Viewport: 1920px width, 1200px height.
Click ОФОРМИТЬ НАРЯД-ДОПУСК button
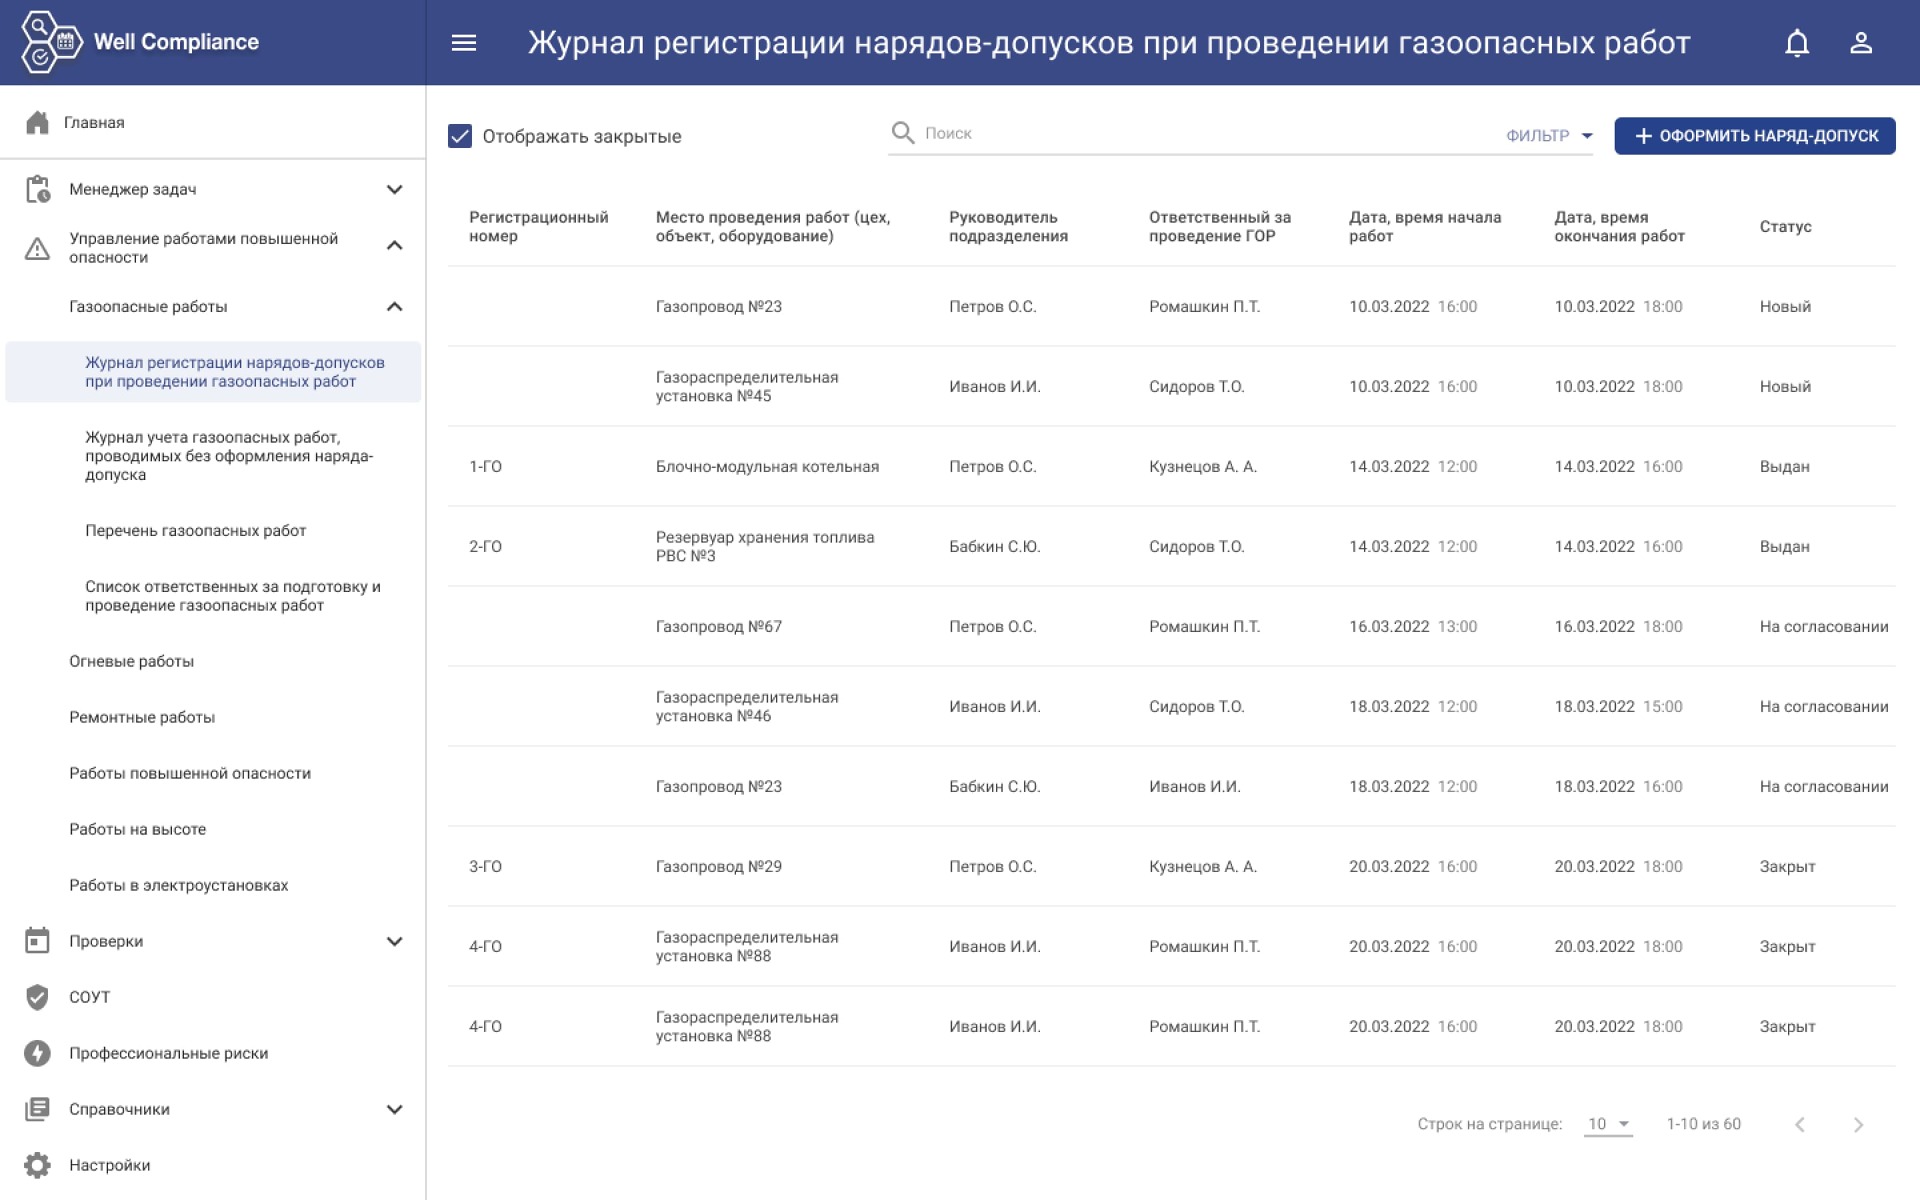pyautogui.click(x=1754, y=136)
